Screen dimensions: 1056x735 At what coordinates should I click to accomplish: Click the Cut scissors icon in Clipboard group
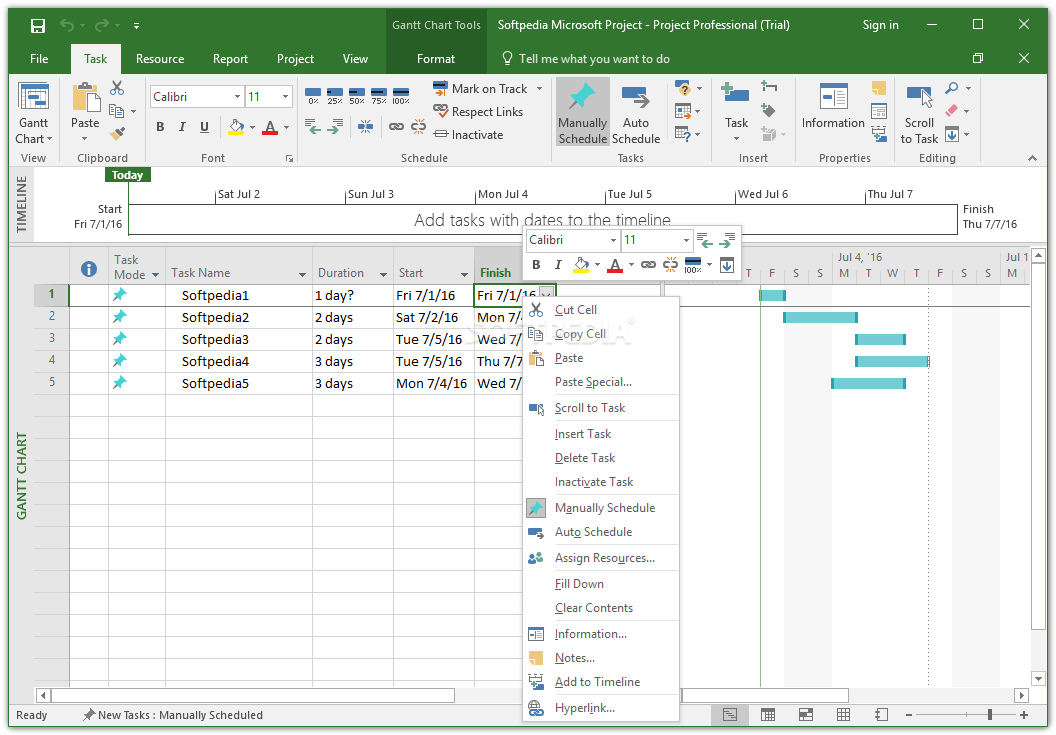tap(117, 88)
